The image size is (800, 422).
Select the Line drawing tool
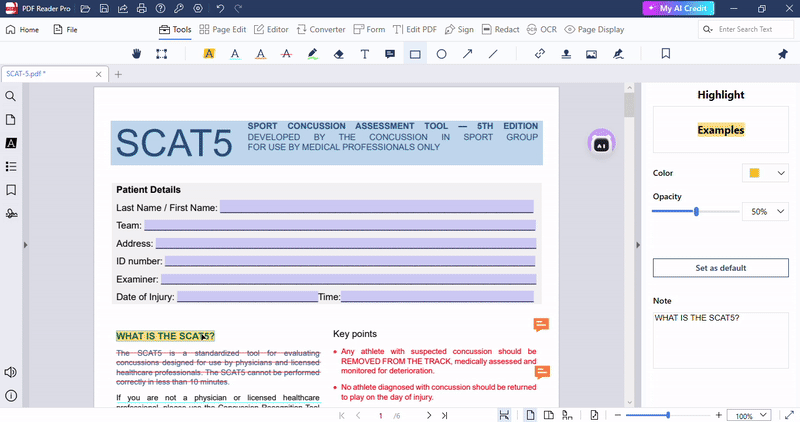coord(493,54)
